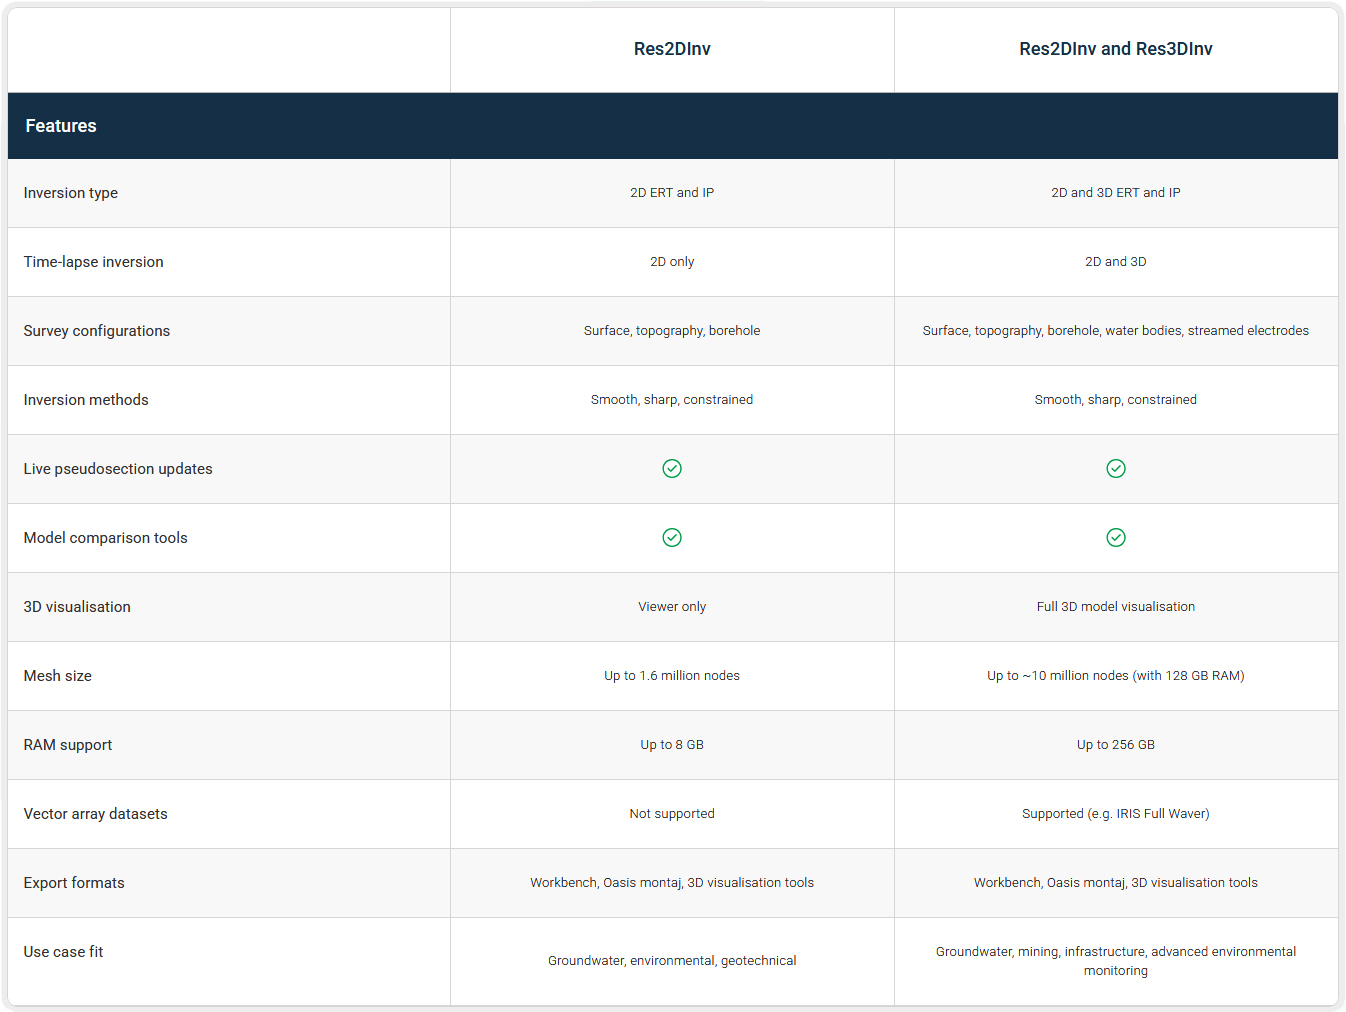The height and width of the screenshot is (1012, 1346).
Task: Select the Vector array datasets row label
Action: pyautogui.click(x=96, y=814)
